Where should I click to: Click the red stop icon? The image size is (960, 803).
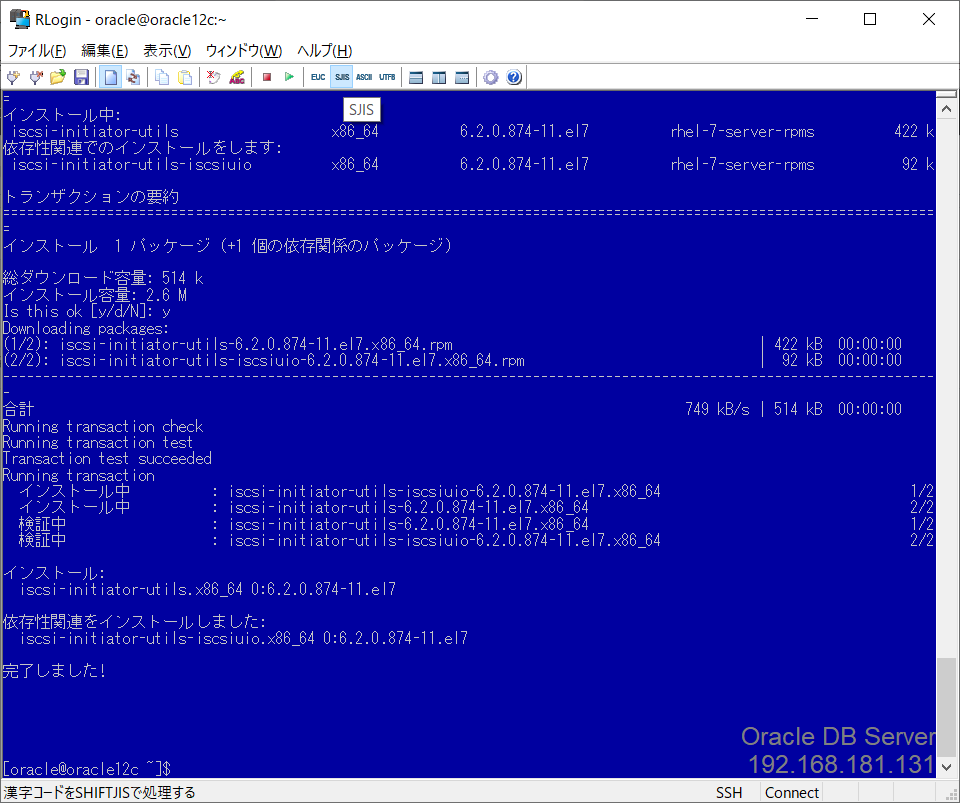click(268, 77)
